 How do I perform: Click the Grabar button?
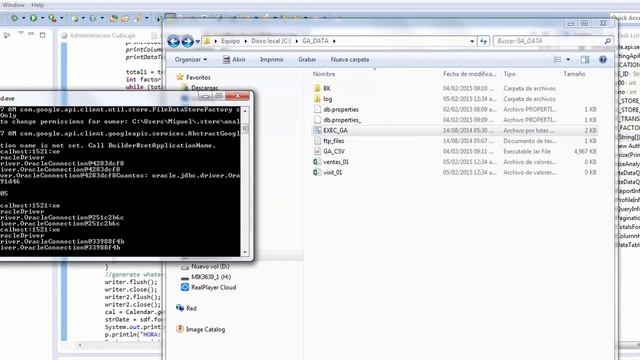[x=307, y=60]
